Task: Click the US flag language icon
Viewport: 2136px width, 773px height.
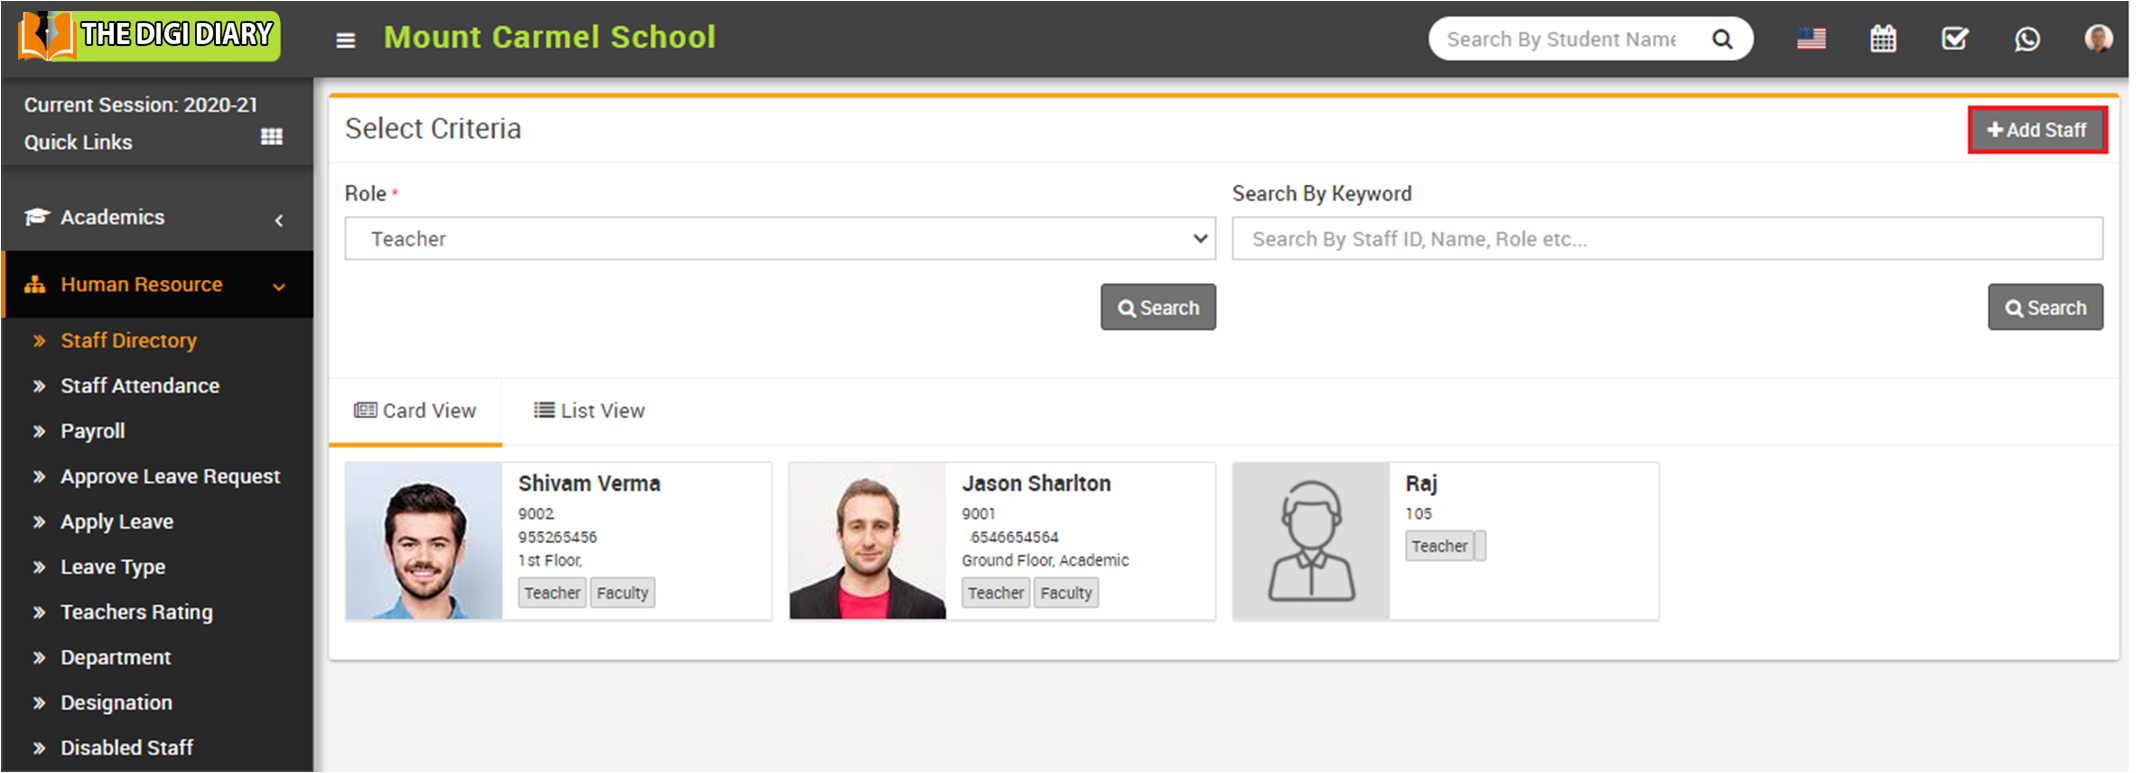Action: [1811, 39]
